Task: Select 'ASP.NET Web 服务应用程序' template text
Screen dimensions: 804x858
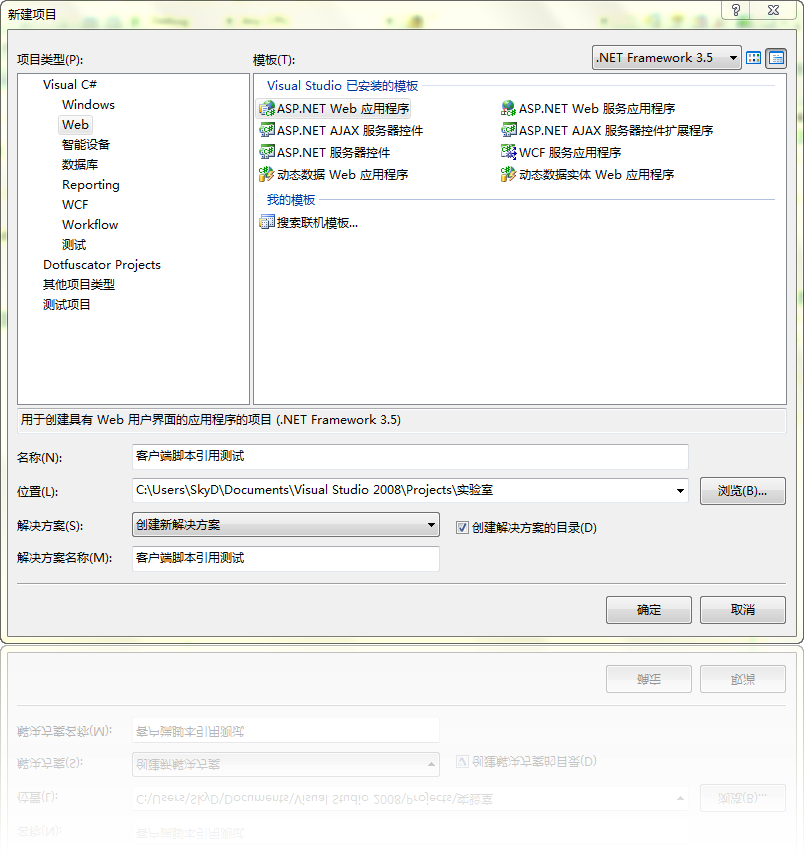Action: (597, 108)
